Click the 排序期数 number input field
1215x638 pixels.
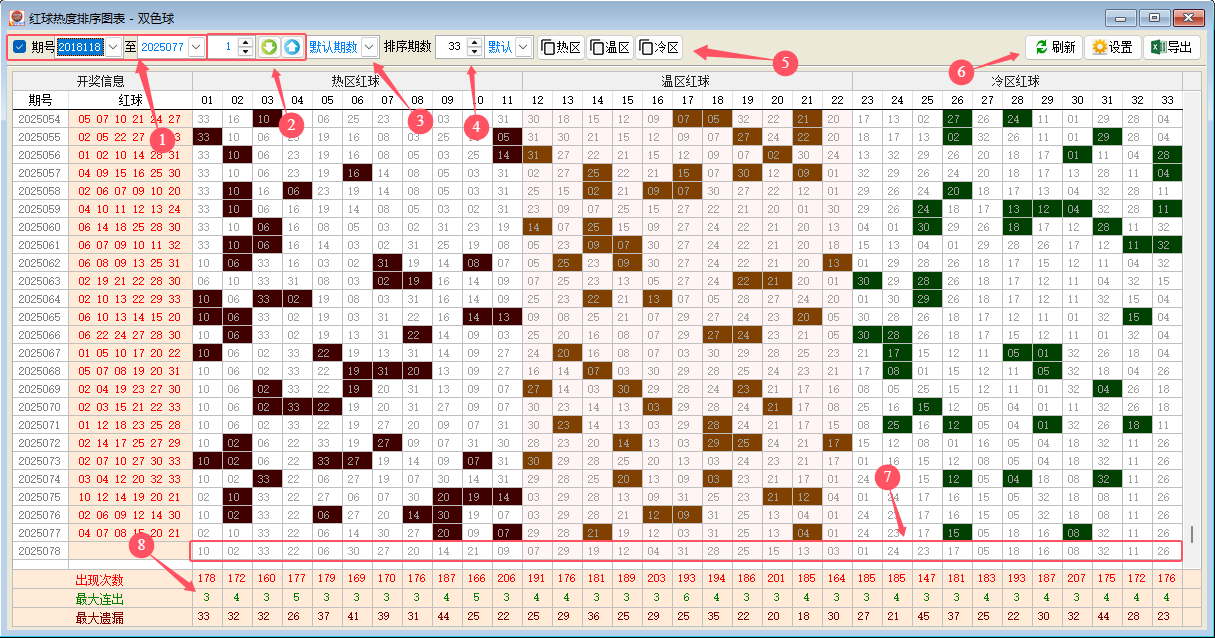pyautogui.click(x=451, y=47)
